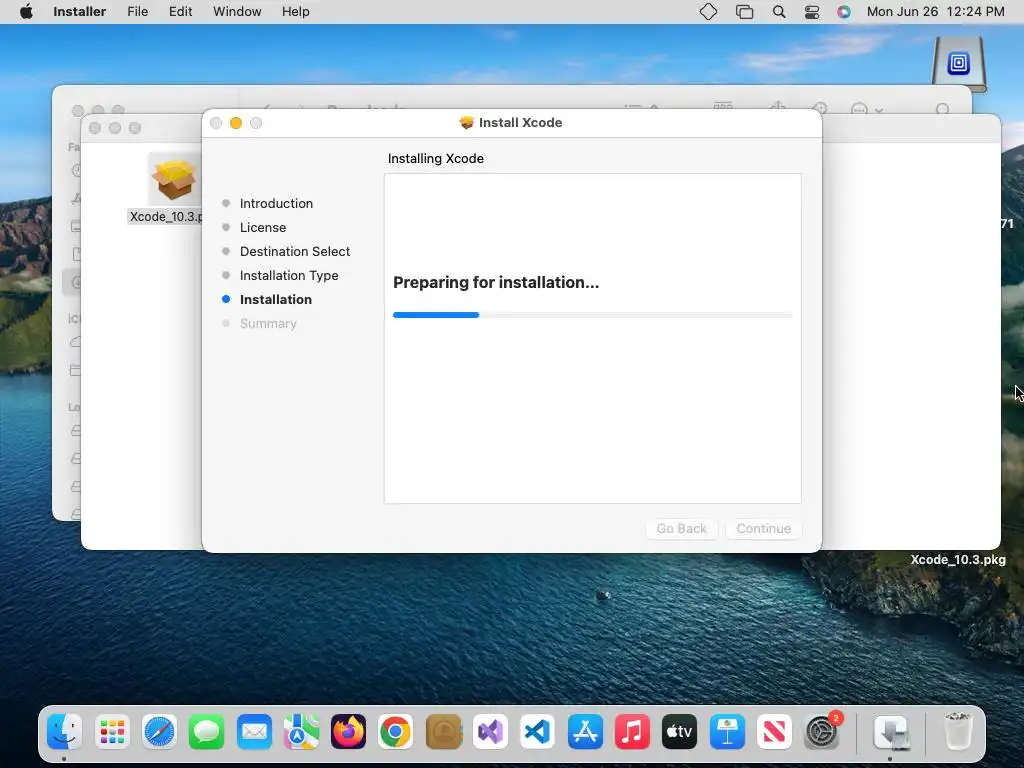This screenshot has height=768, width=1024.
Task: Open Finder from the Dock
Action: (x=65, y=731)
